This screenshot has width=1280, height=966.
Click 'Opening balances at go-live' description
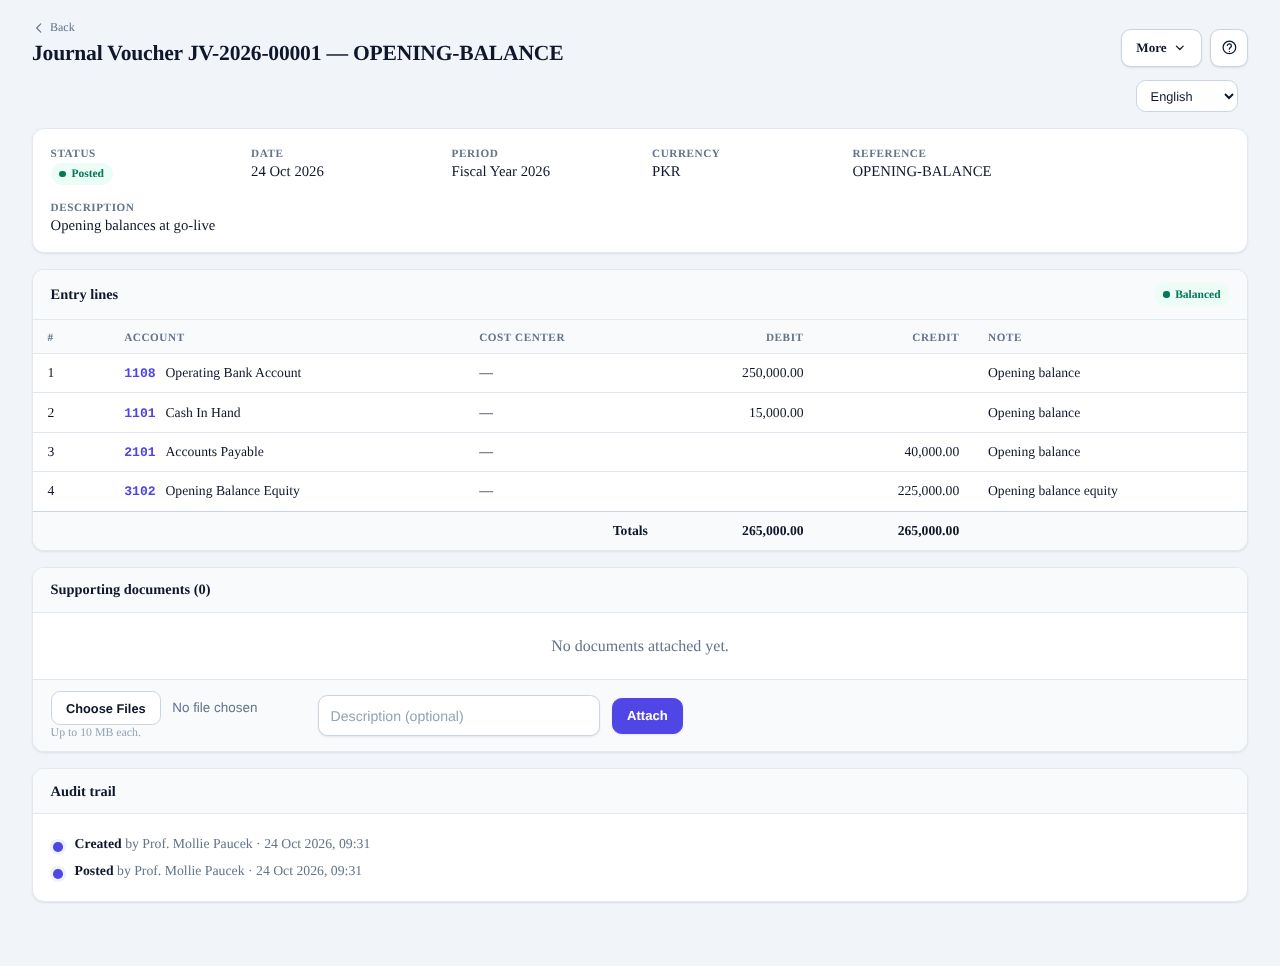(x=133, y=226)
